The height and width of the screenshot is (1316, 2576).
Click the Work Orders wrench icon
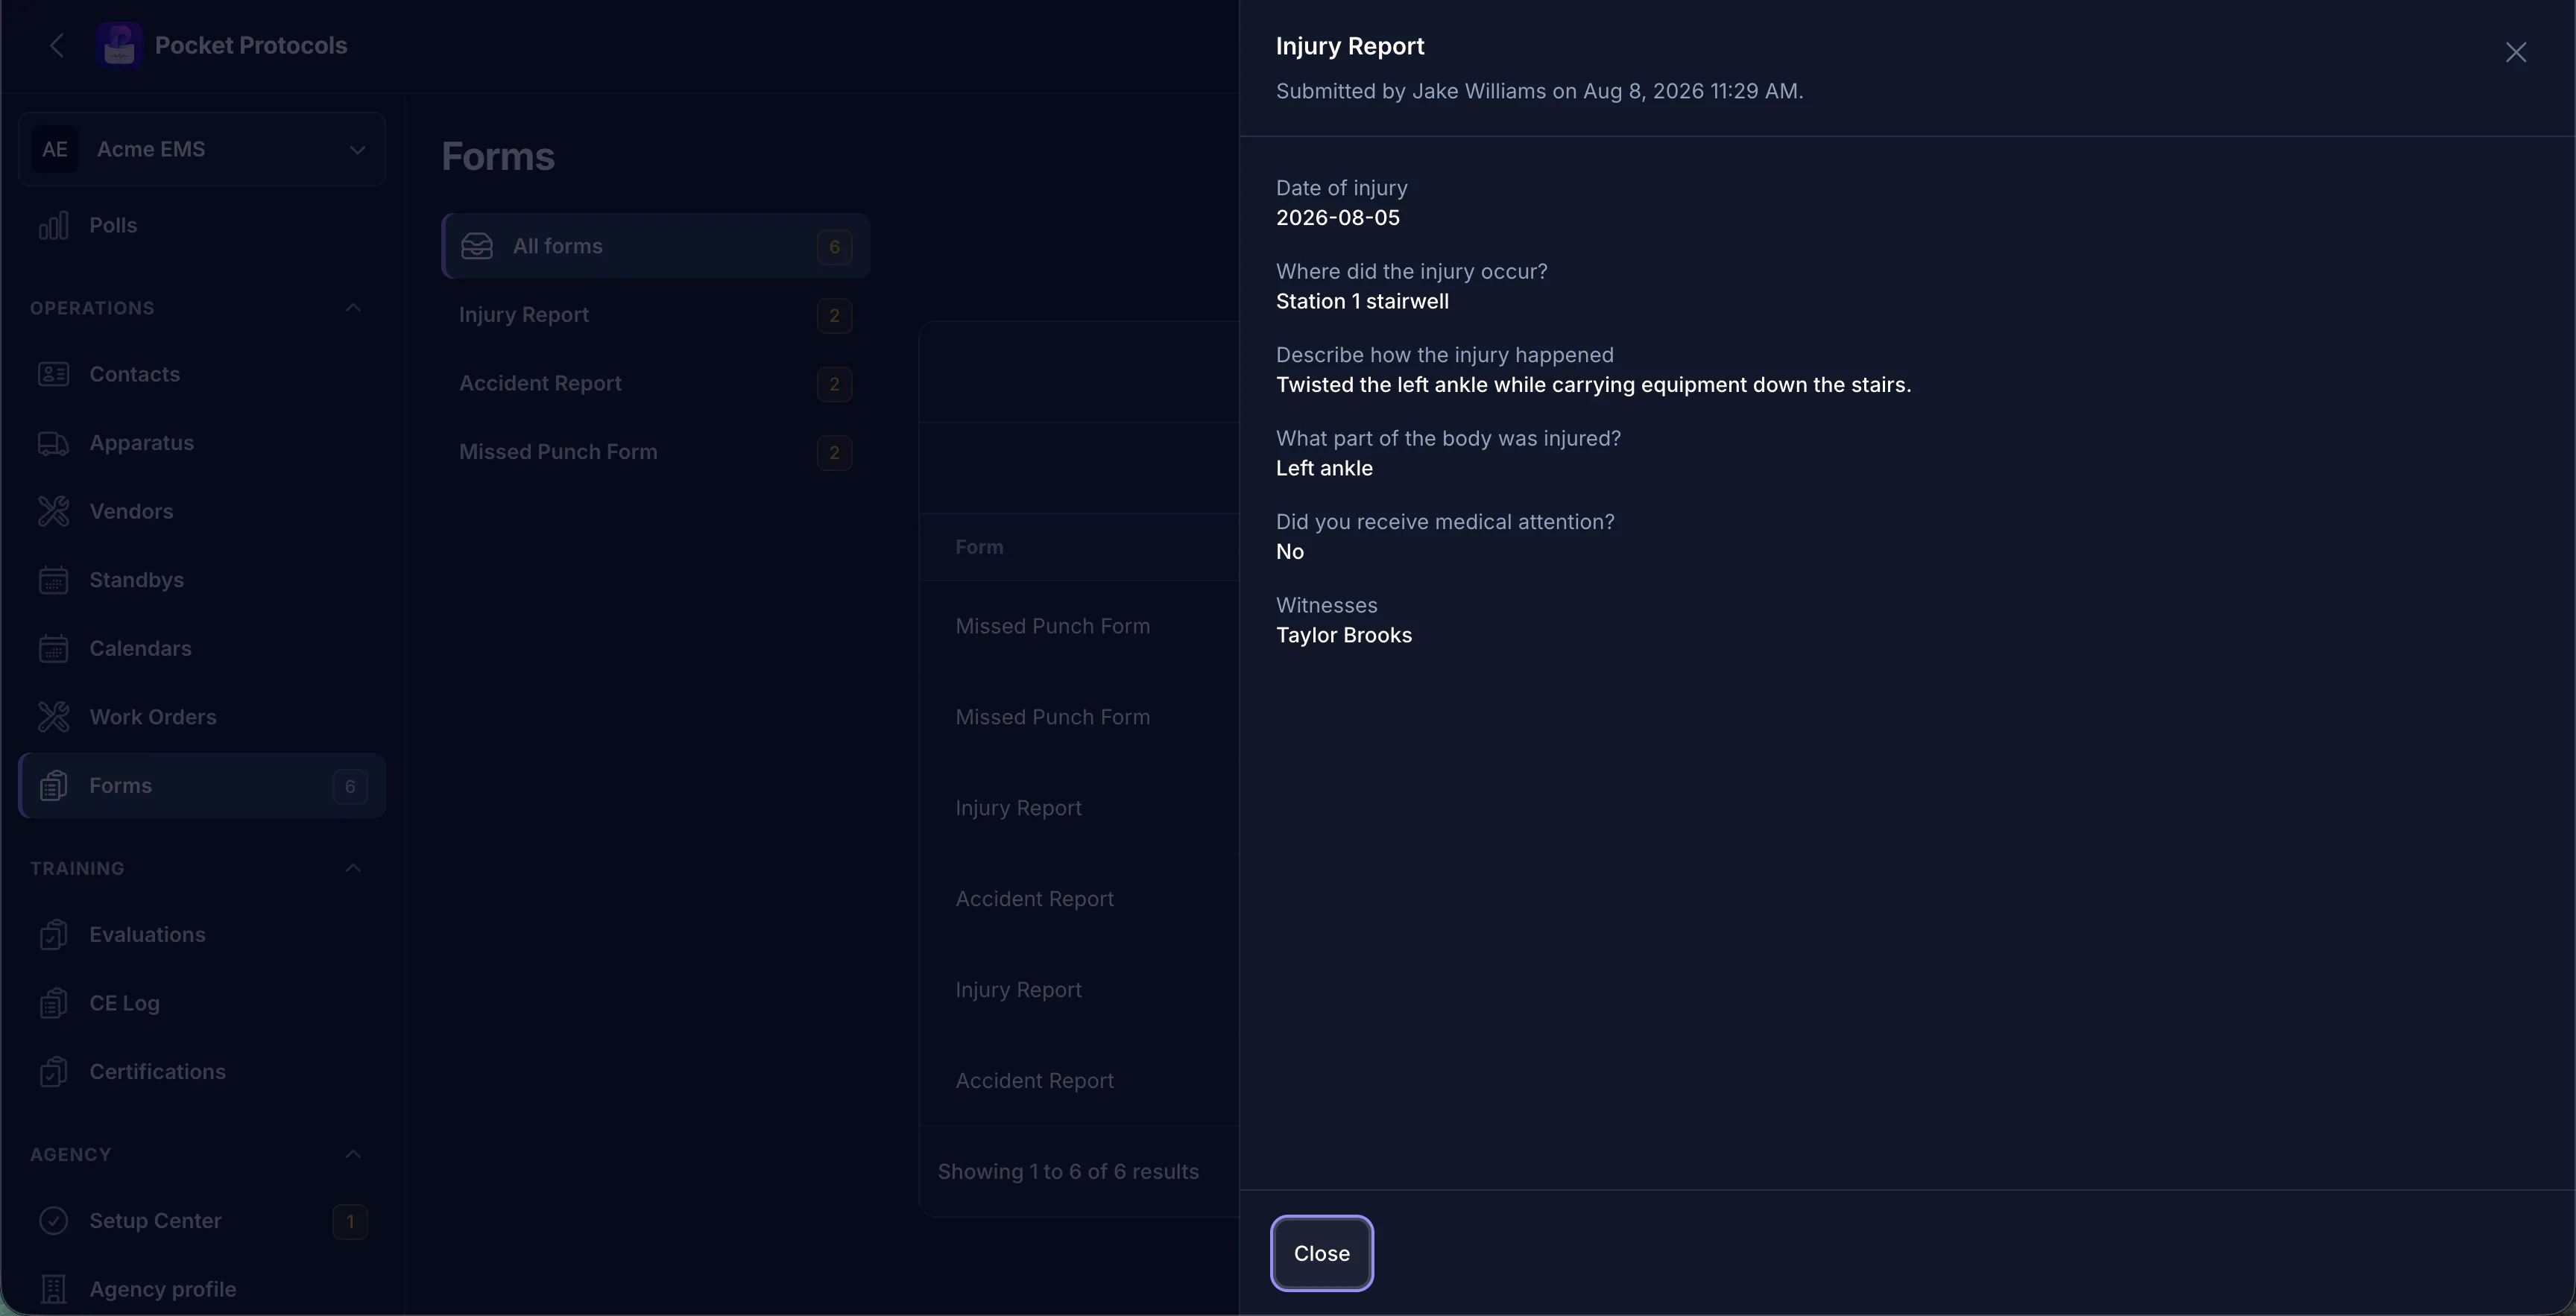[x=53, y=717]
